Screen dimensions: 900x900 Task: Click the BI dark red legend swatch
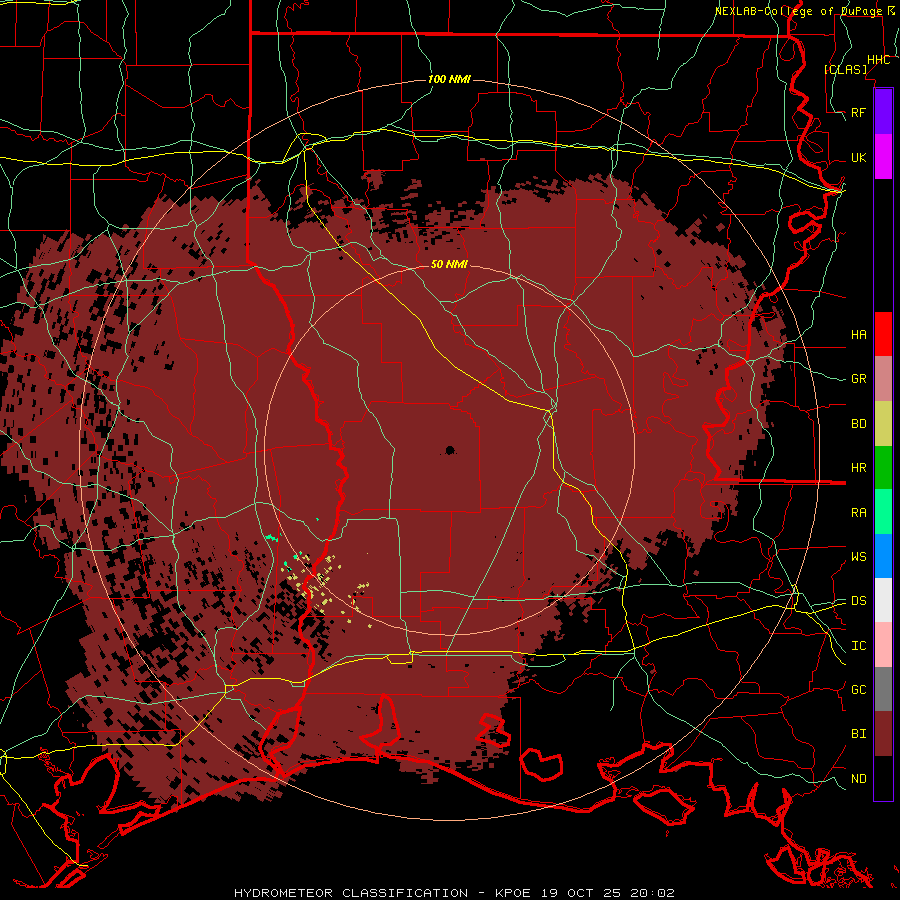point(883,734)
